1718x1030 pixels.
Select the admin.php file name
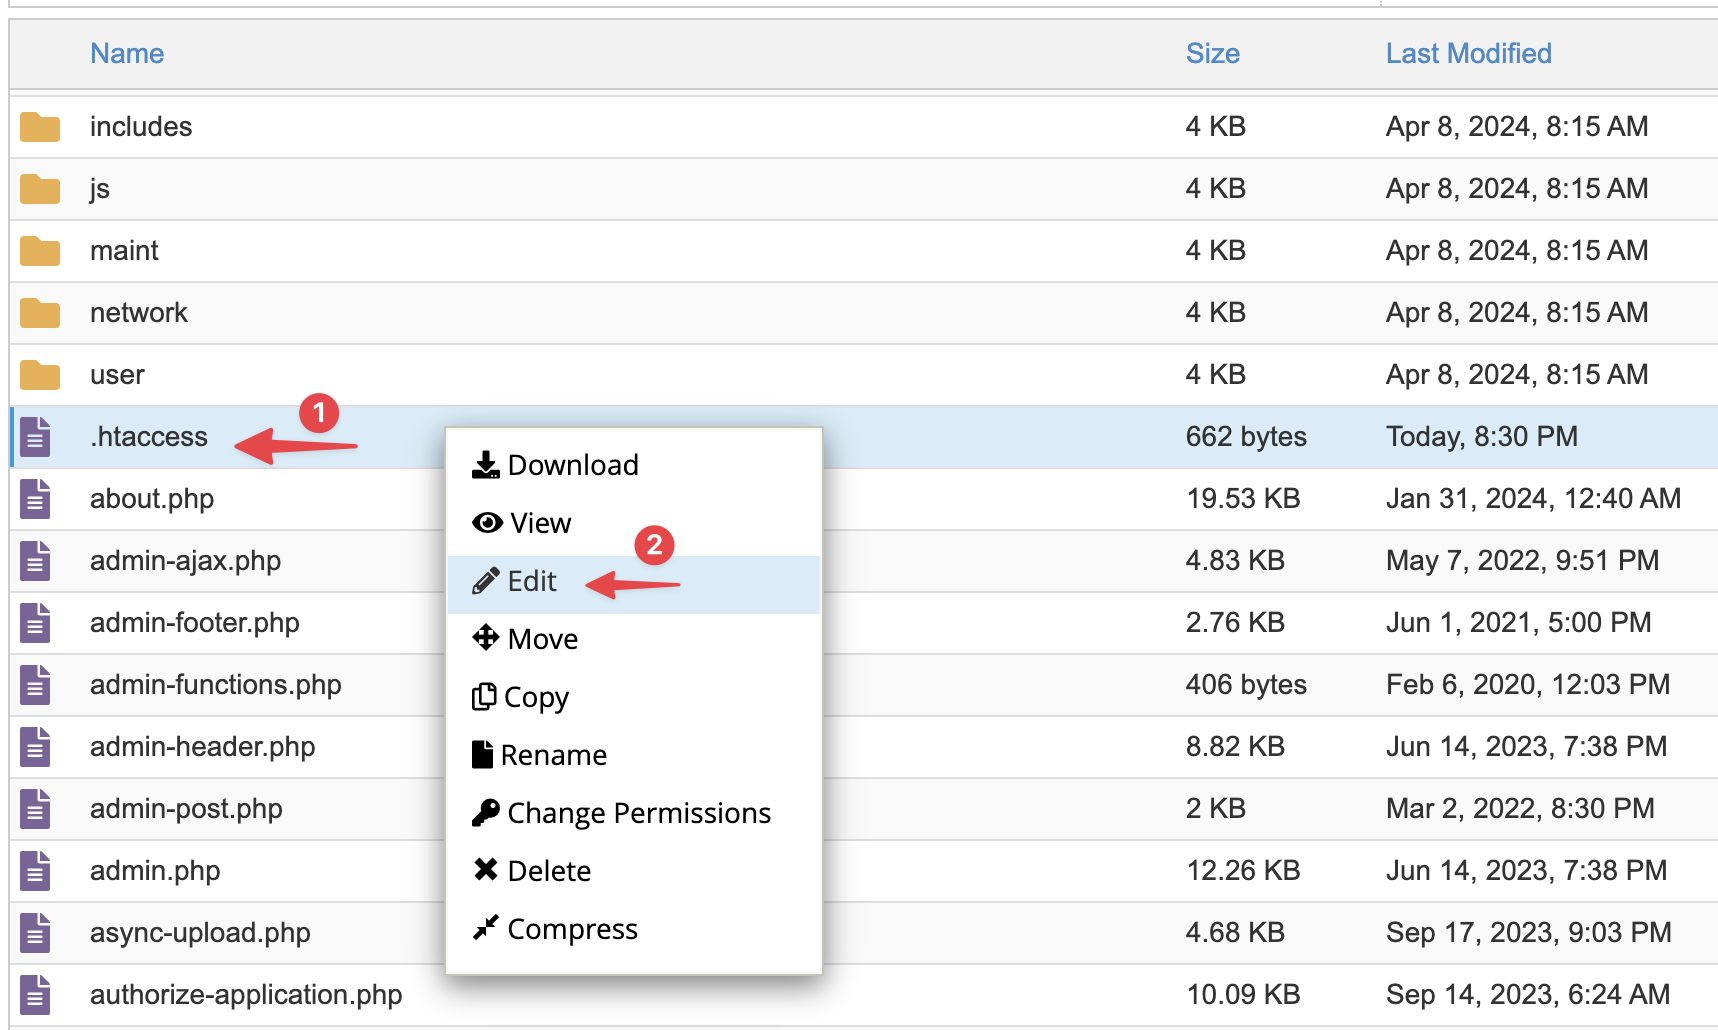(x=155, y=871)
